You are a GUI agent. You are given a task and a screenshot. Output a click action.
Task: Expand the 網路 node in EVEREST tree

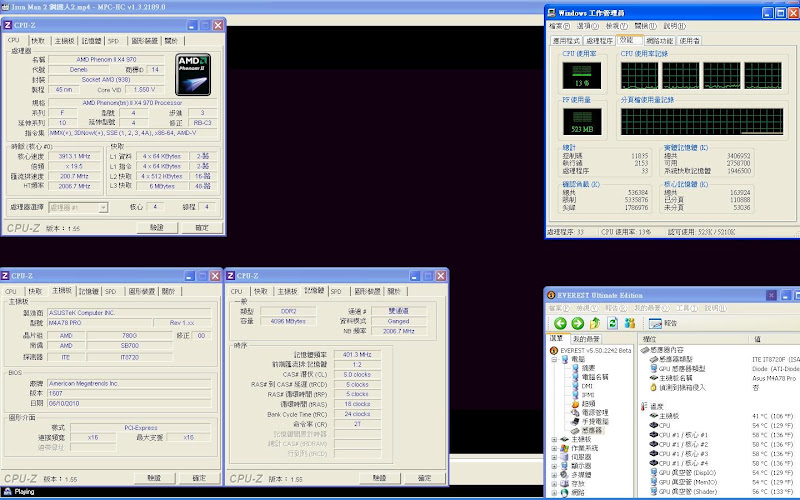[554, 493]
